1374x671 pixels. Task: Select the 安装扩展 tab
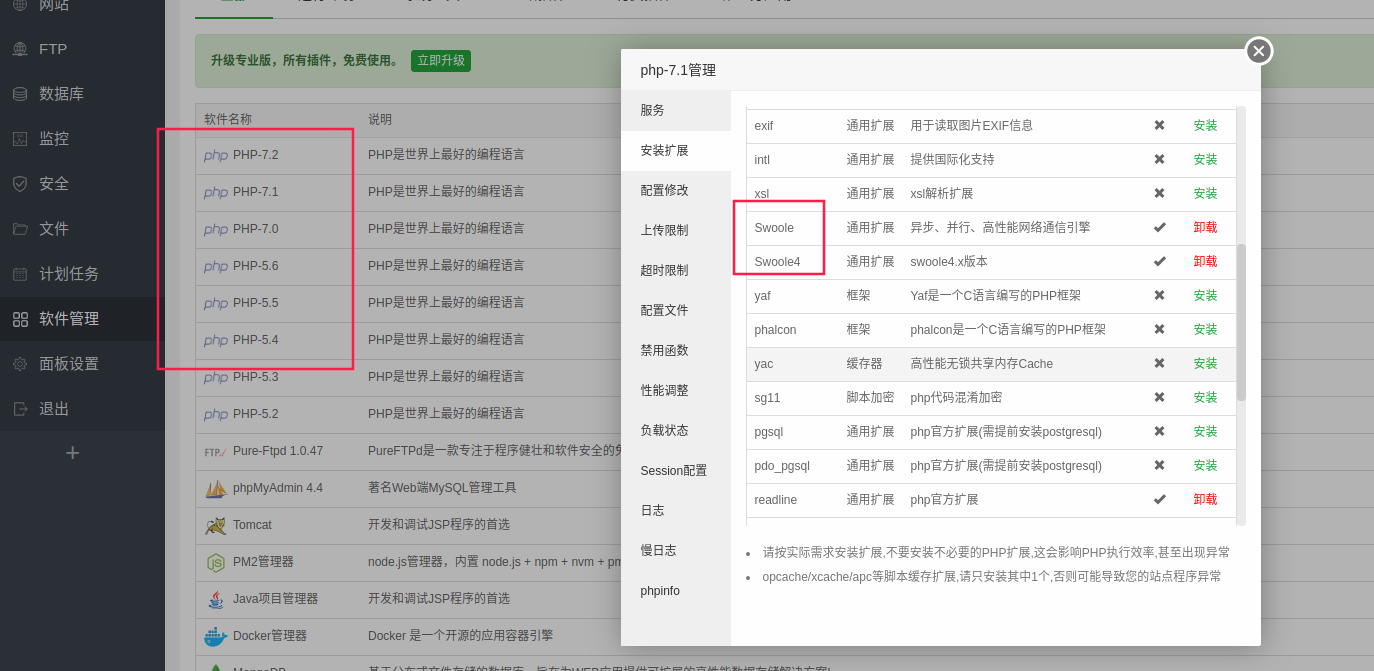[676, 150]
